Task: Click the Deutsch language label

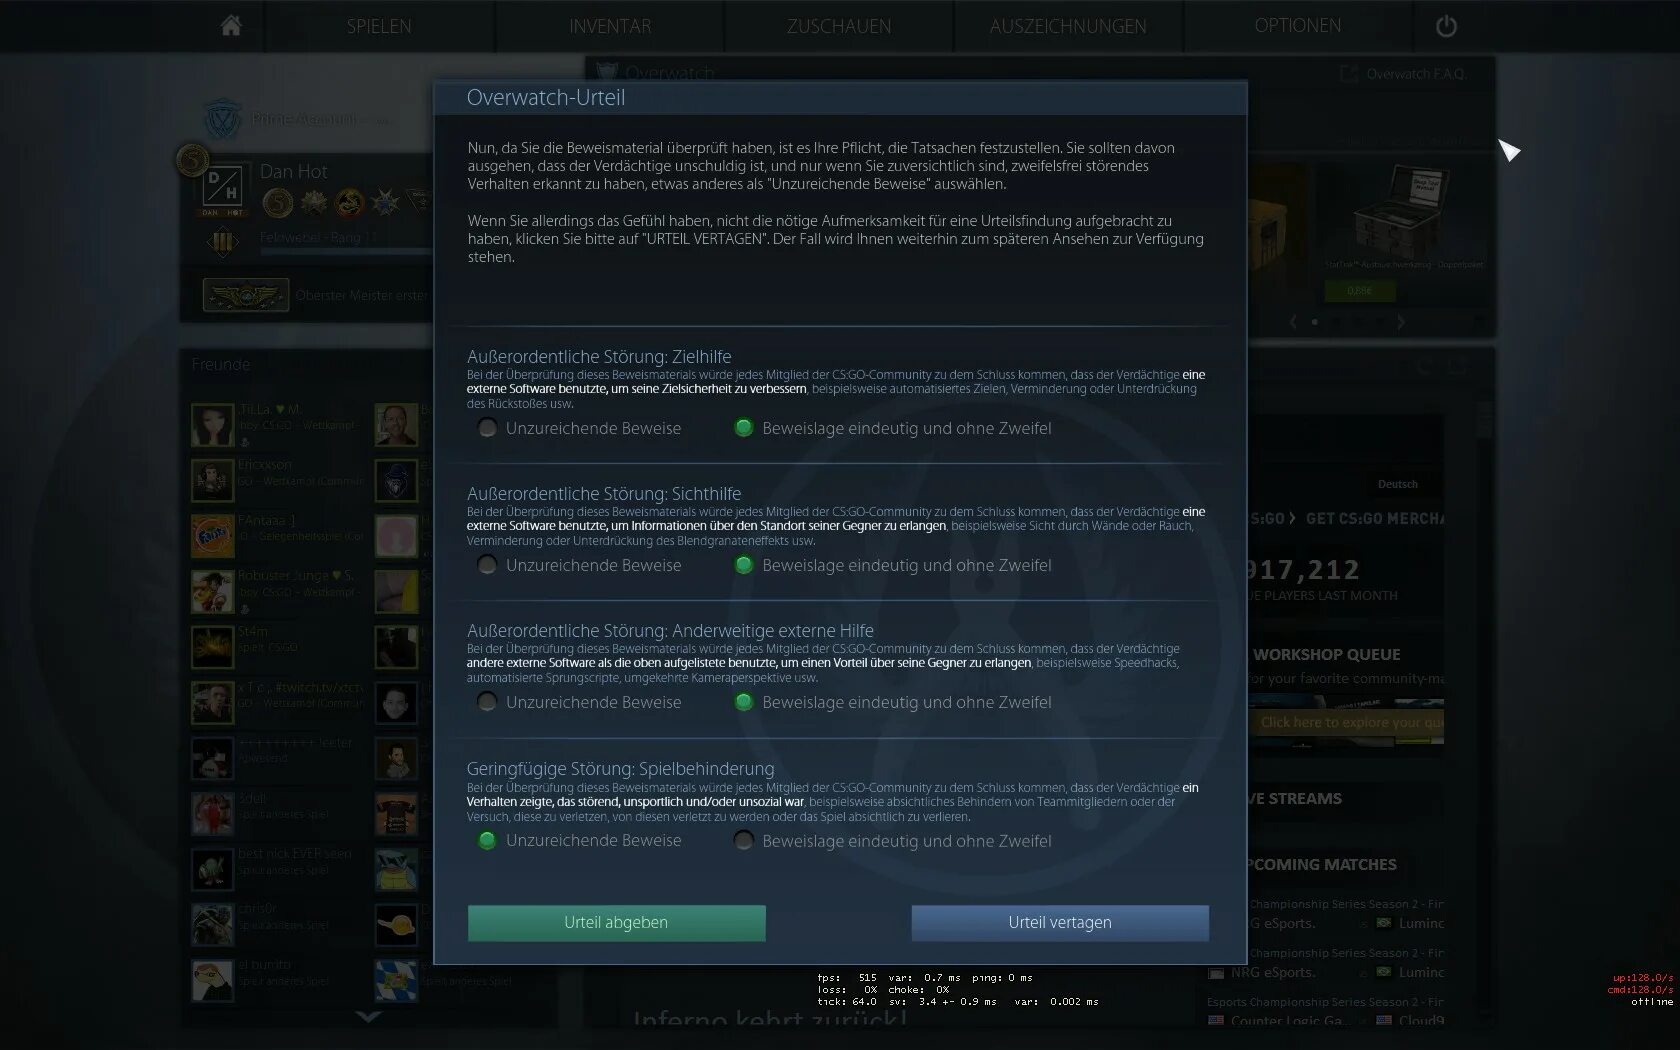Action: (1397, 484)
